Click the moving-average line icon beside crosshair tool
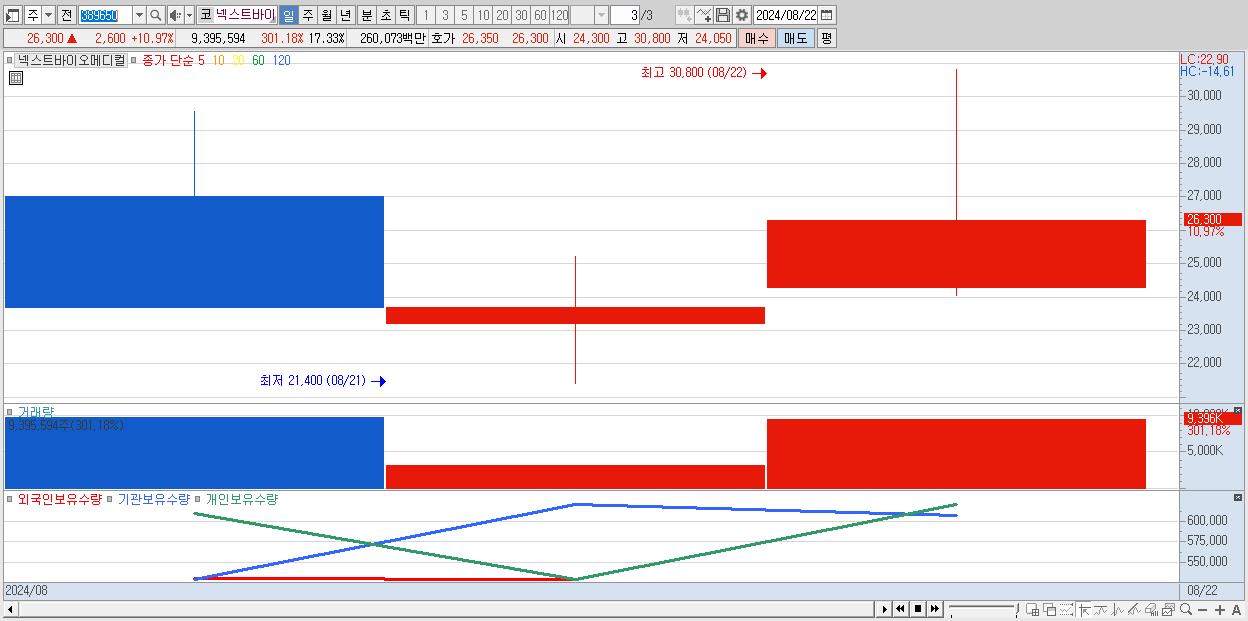The height and width of the screenshot is (621, 1248). point(1101,609)
